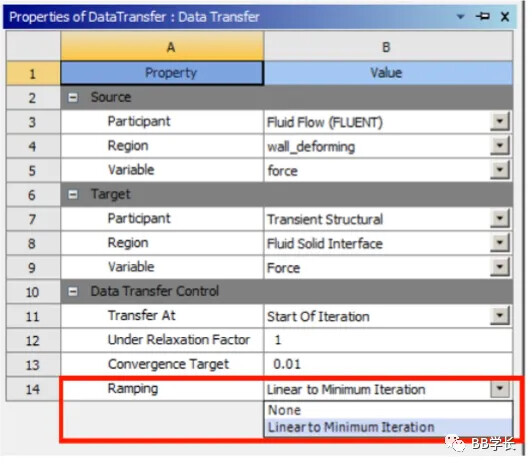This screenshot has height=467, width=532.
Task: Open the Transient Structural participant dropdown
Action: 500,219
